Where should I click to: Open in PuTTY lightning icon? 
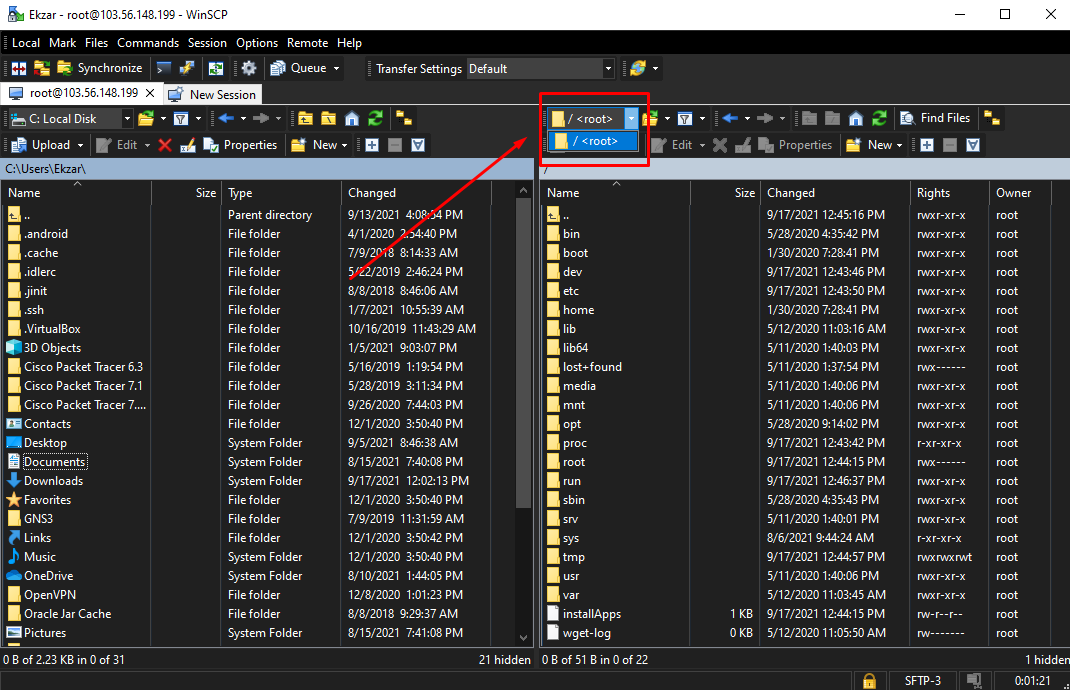186,68
